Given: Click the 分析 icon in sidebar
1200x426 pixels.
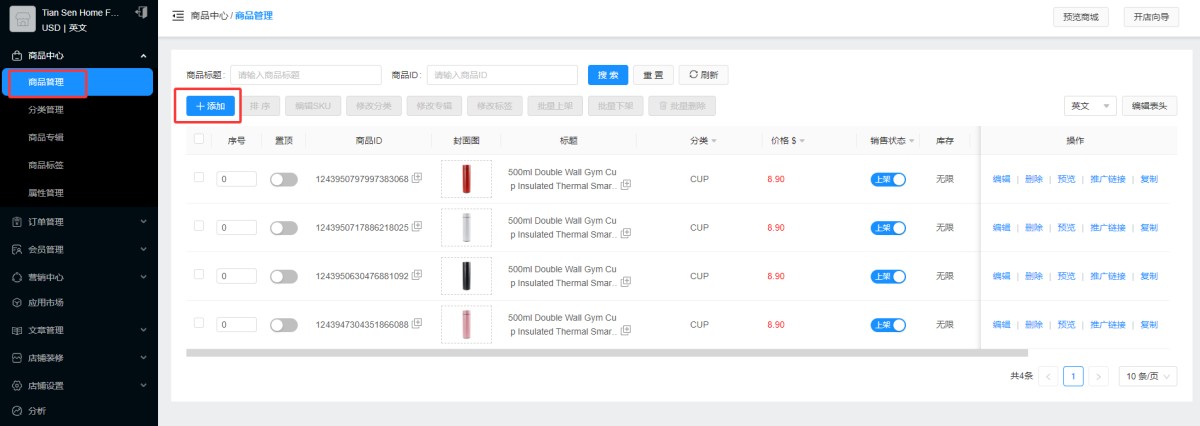Looking at the screenshot, I should (x=17, y=411).
